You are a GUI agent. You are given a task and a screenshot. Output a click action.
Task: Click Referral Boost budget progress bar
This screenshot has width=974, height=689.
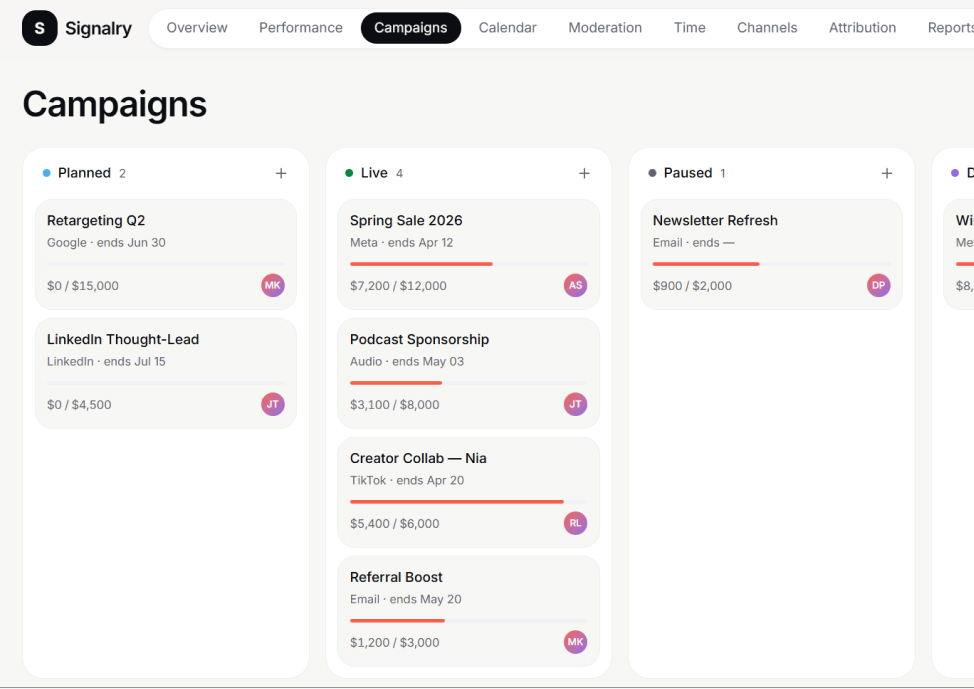coord(468,621)
